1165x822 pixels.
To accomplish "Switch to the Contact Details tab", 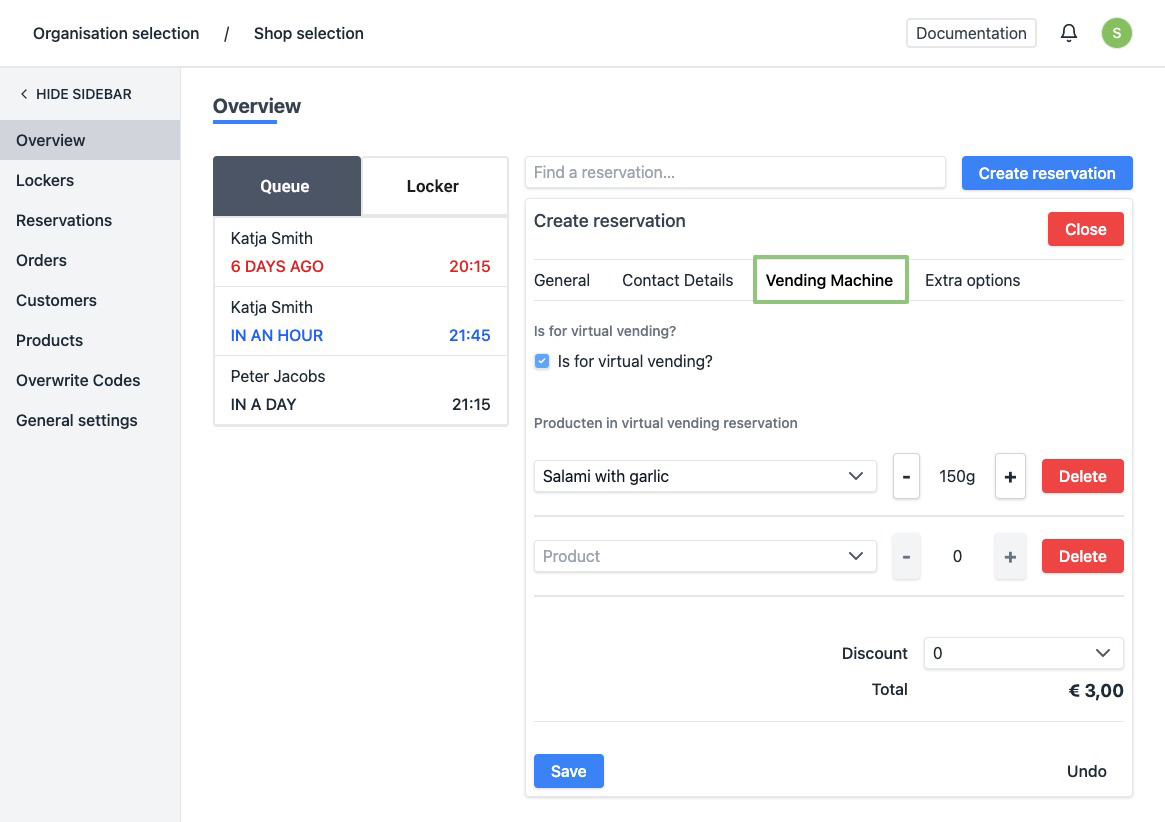I will point(677,280).
